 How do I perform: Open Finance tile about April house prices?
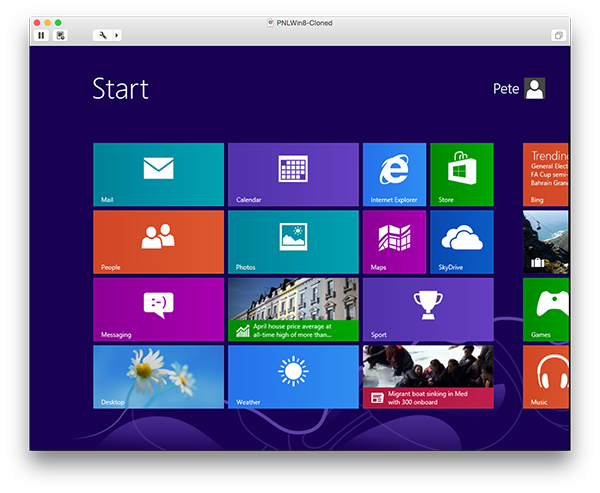(x=293, y=309)
